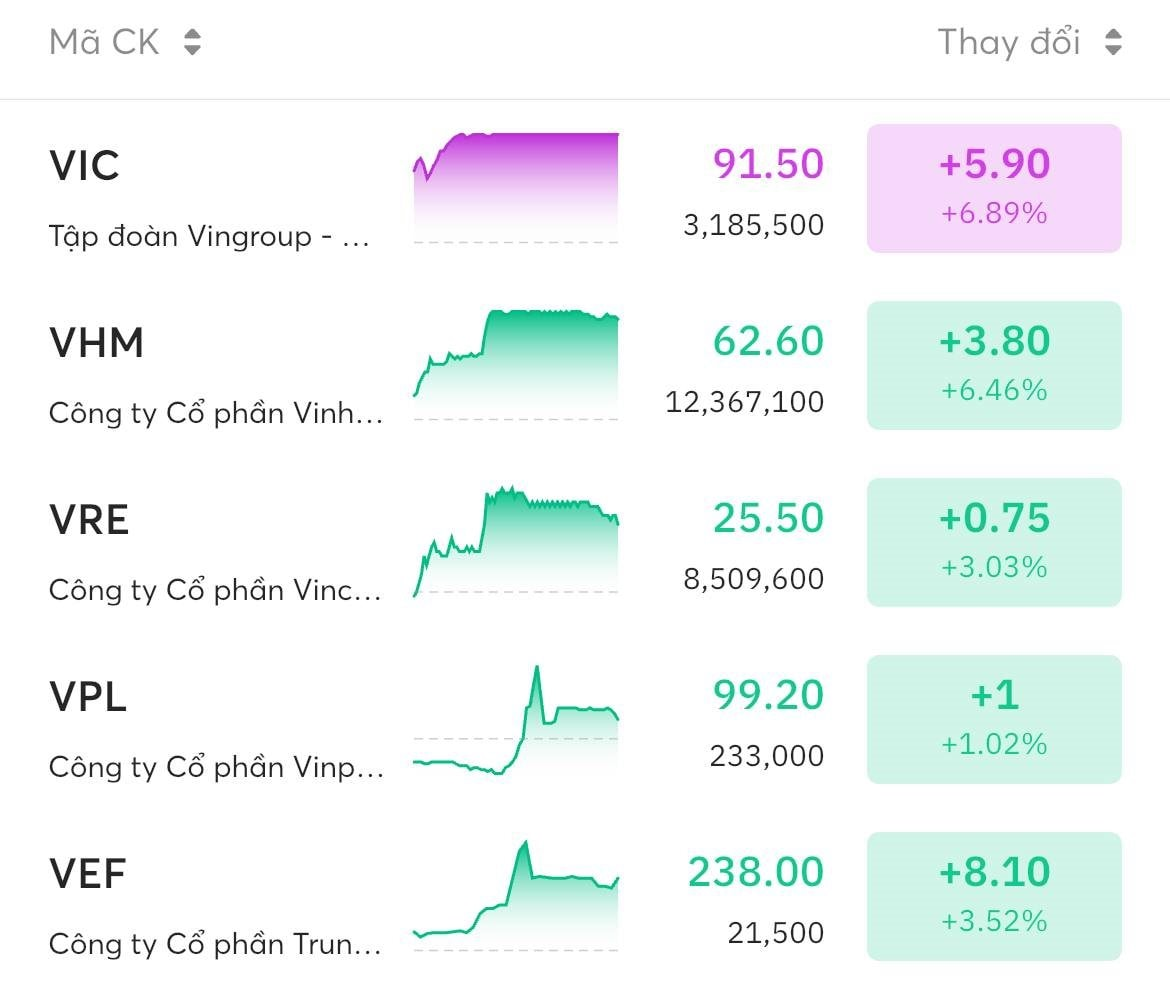Sort list by Mã CK arrows
This screenshot has width=1170, height=989.
pos(193,42)
